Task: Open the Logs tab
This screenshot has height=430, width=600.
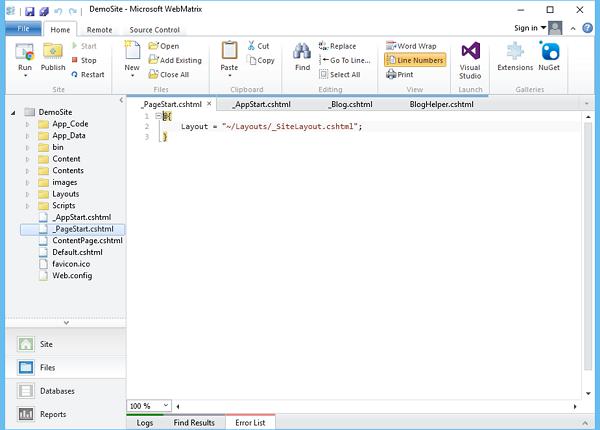Action: (x=145, y=423)
